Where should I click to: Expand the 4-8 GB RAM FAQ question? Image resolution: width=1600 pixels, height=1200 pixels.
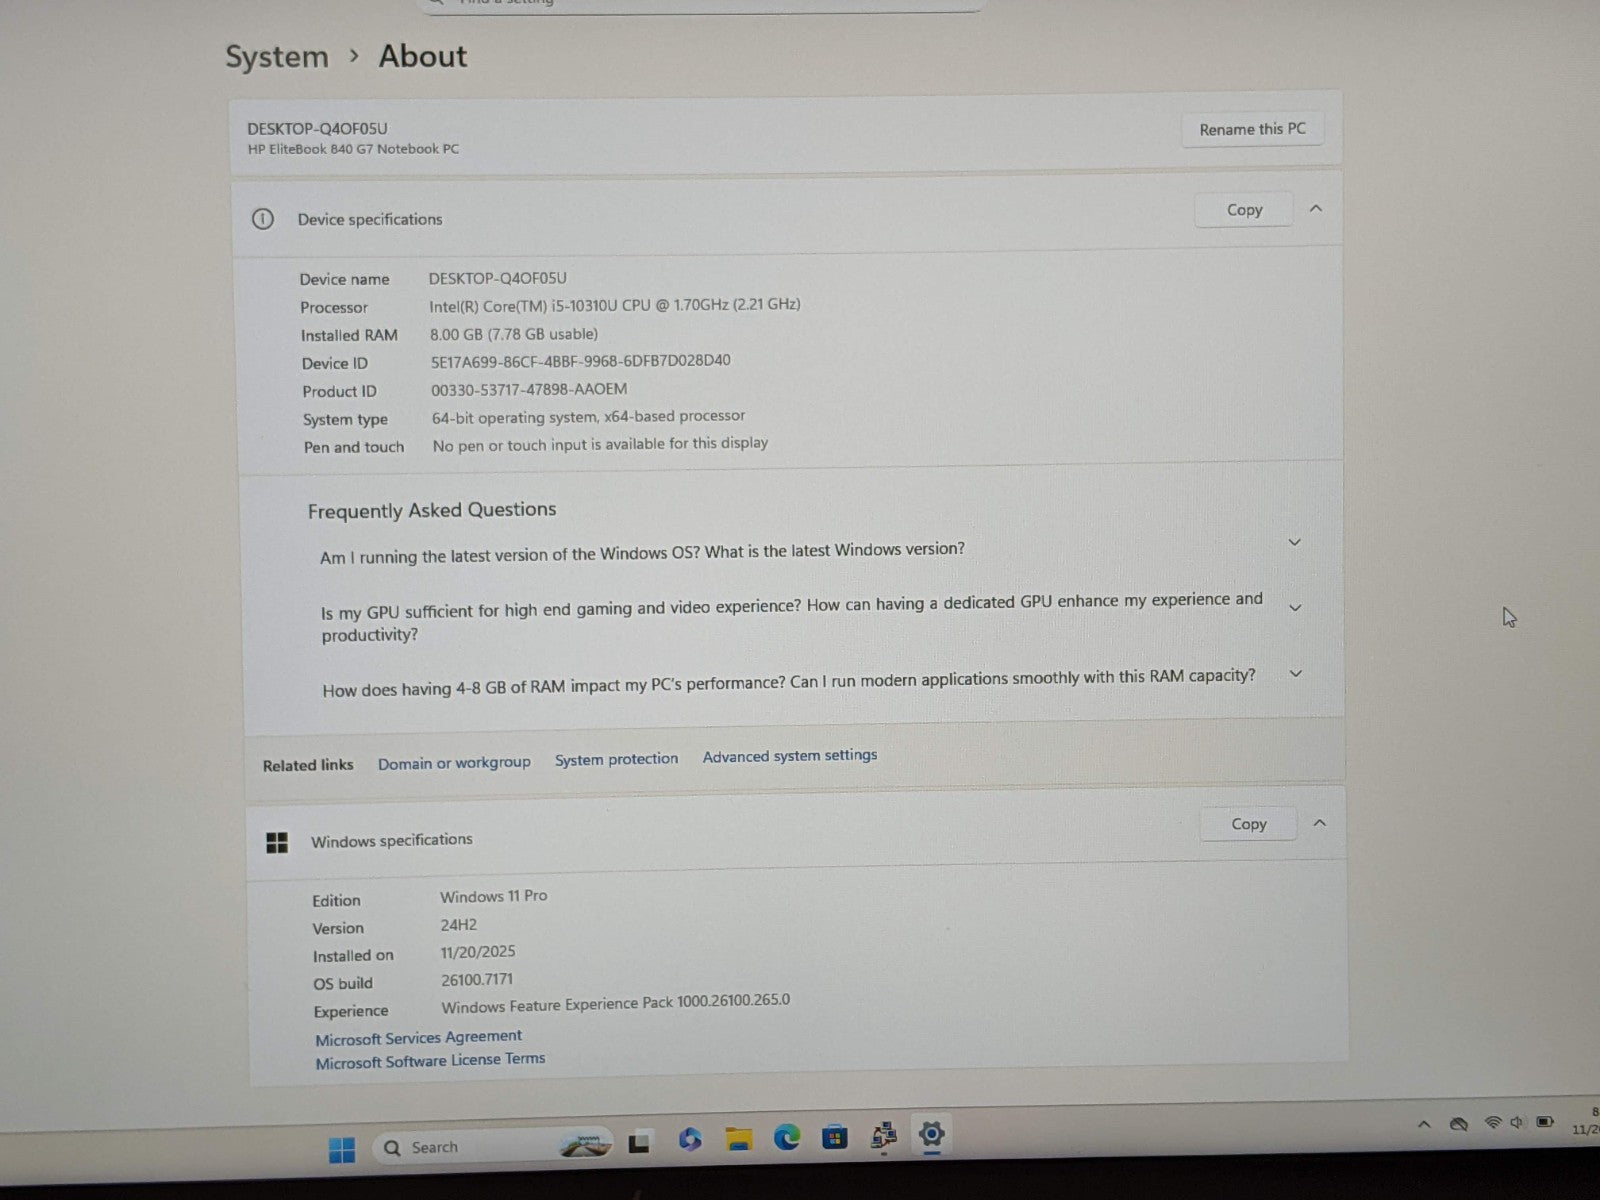1295,674
